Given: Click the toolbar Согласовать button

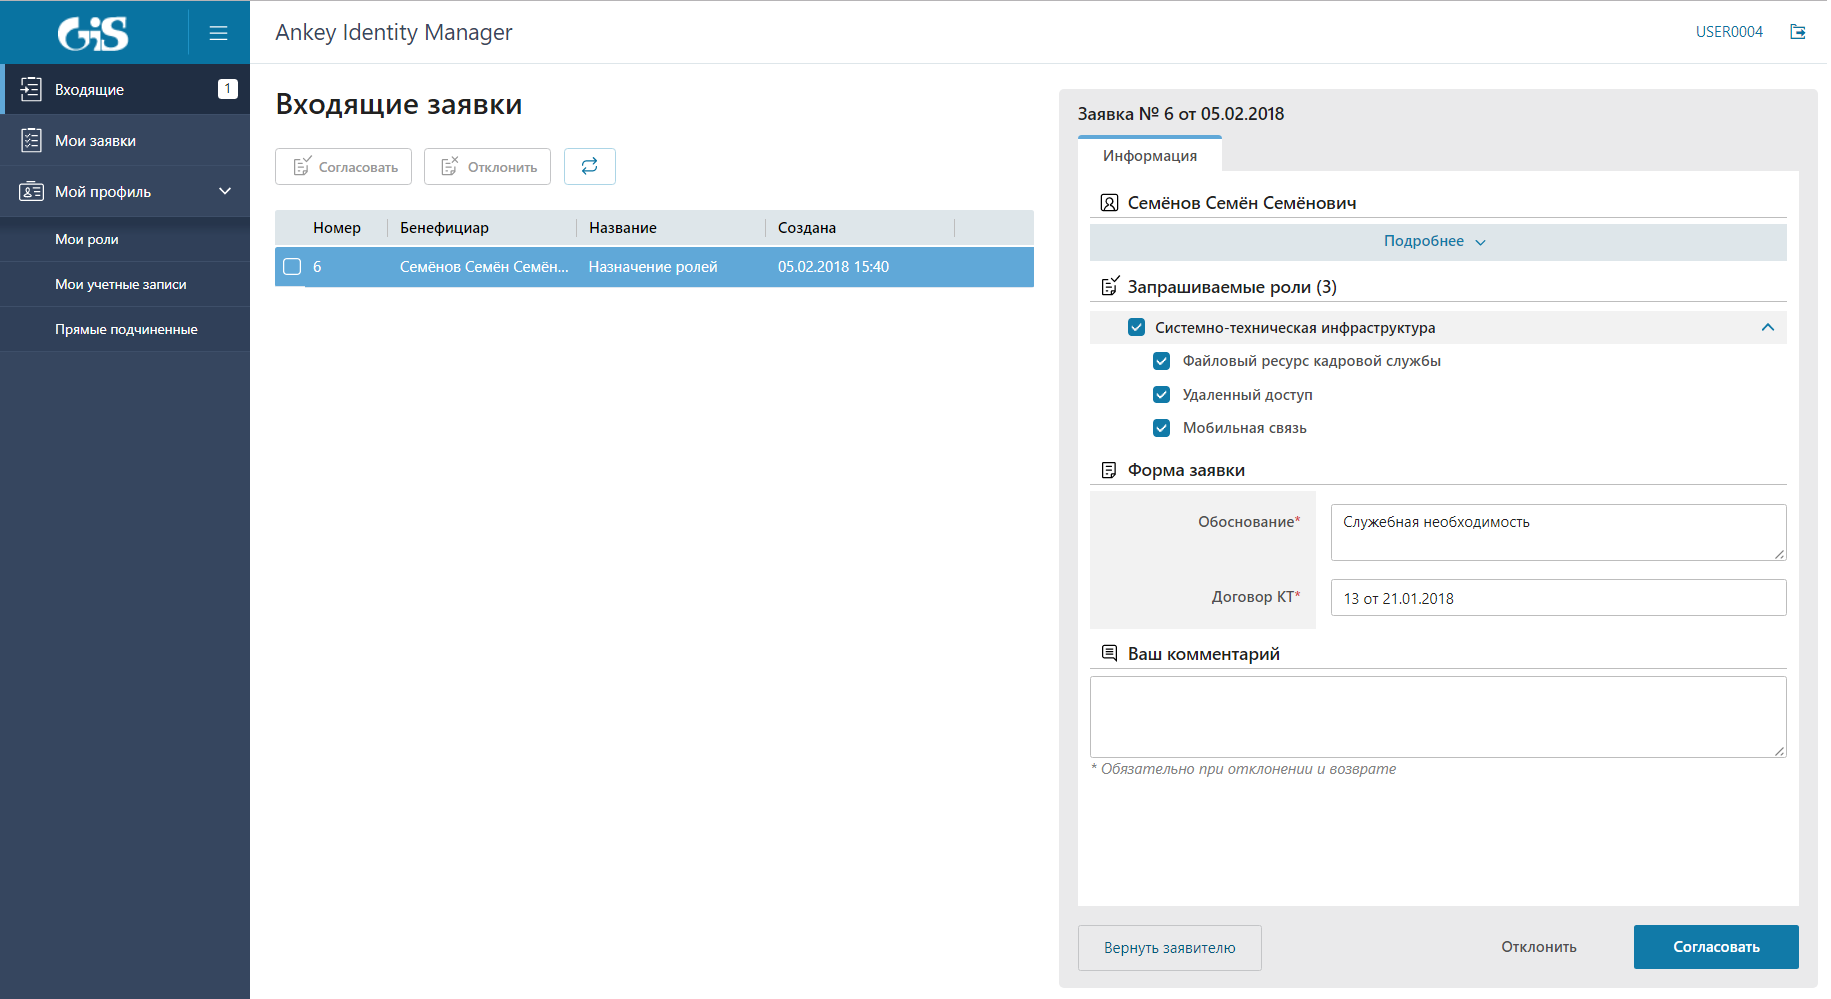Looking at the screenshot, I should coord(343,166).
